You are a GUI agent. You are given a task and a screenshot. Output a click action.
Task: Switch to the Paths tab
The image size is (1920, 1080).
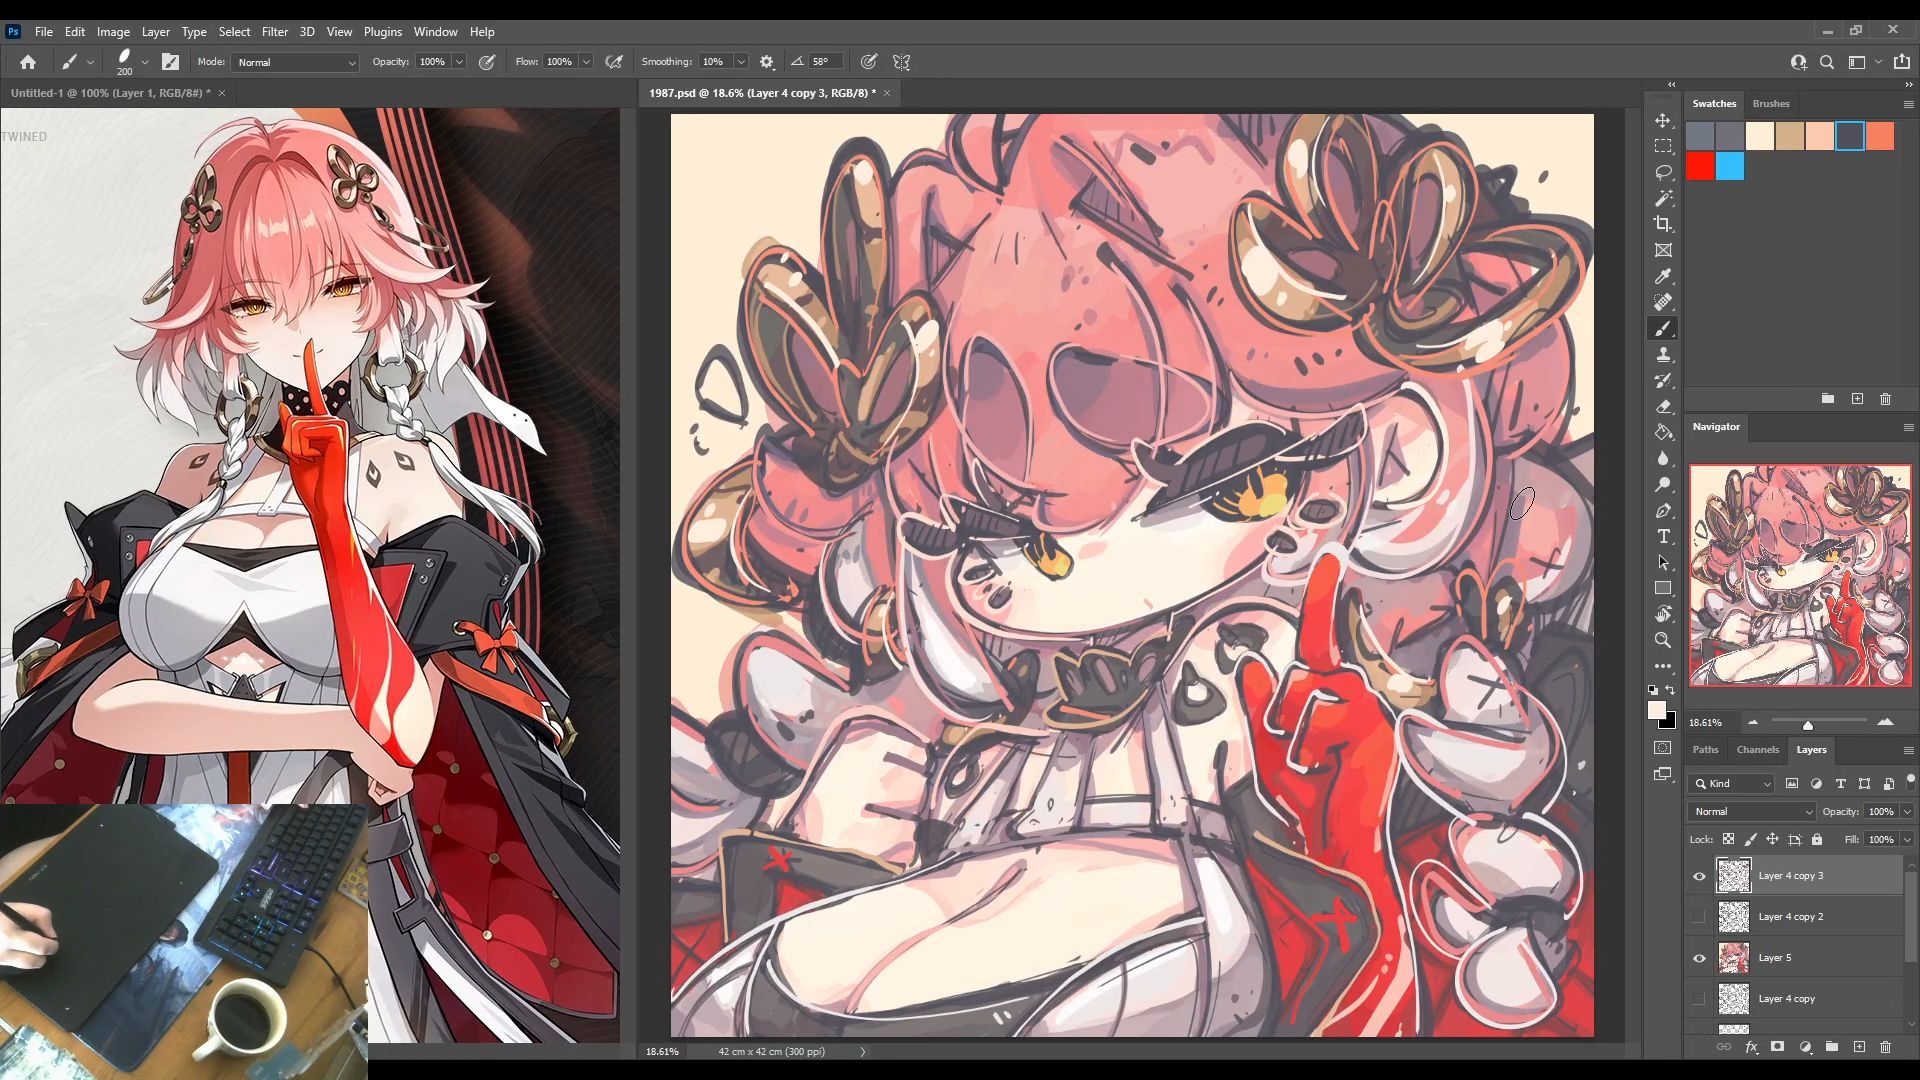[1705, 750]
